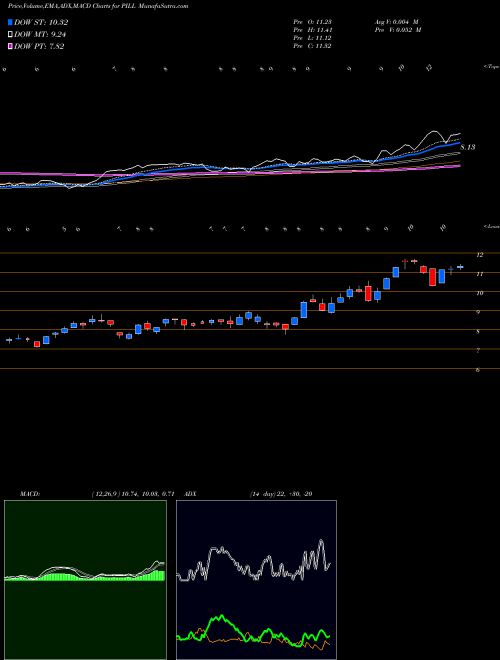The width and height of the screenshot is (500, 660).
Task: Click the tall blue candle below axis label 9
Action: point(304,309)
